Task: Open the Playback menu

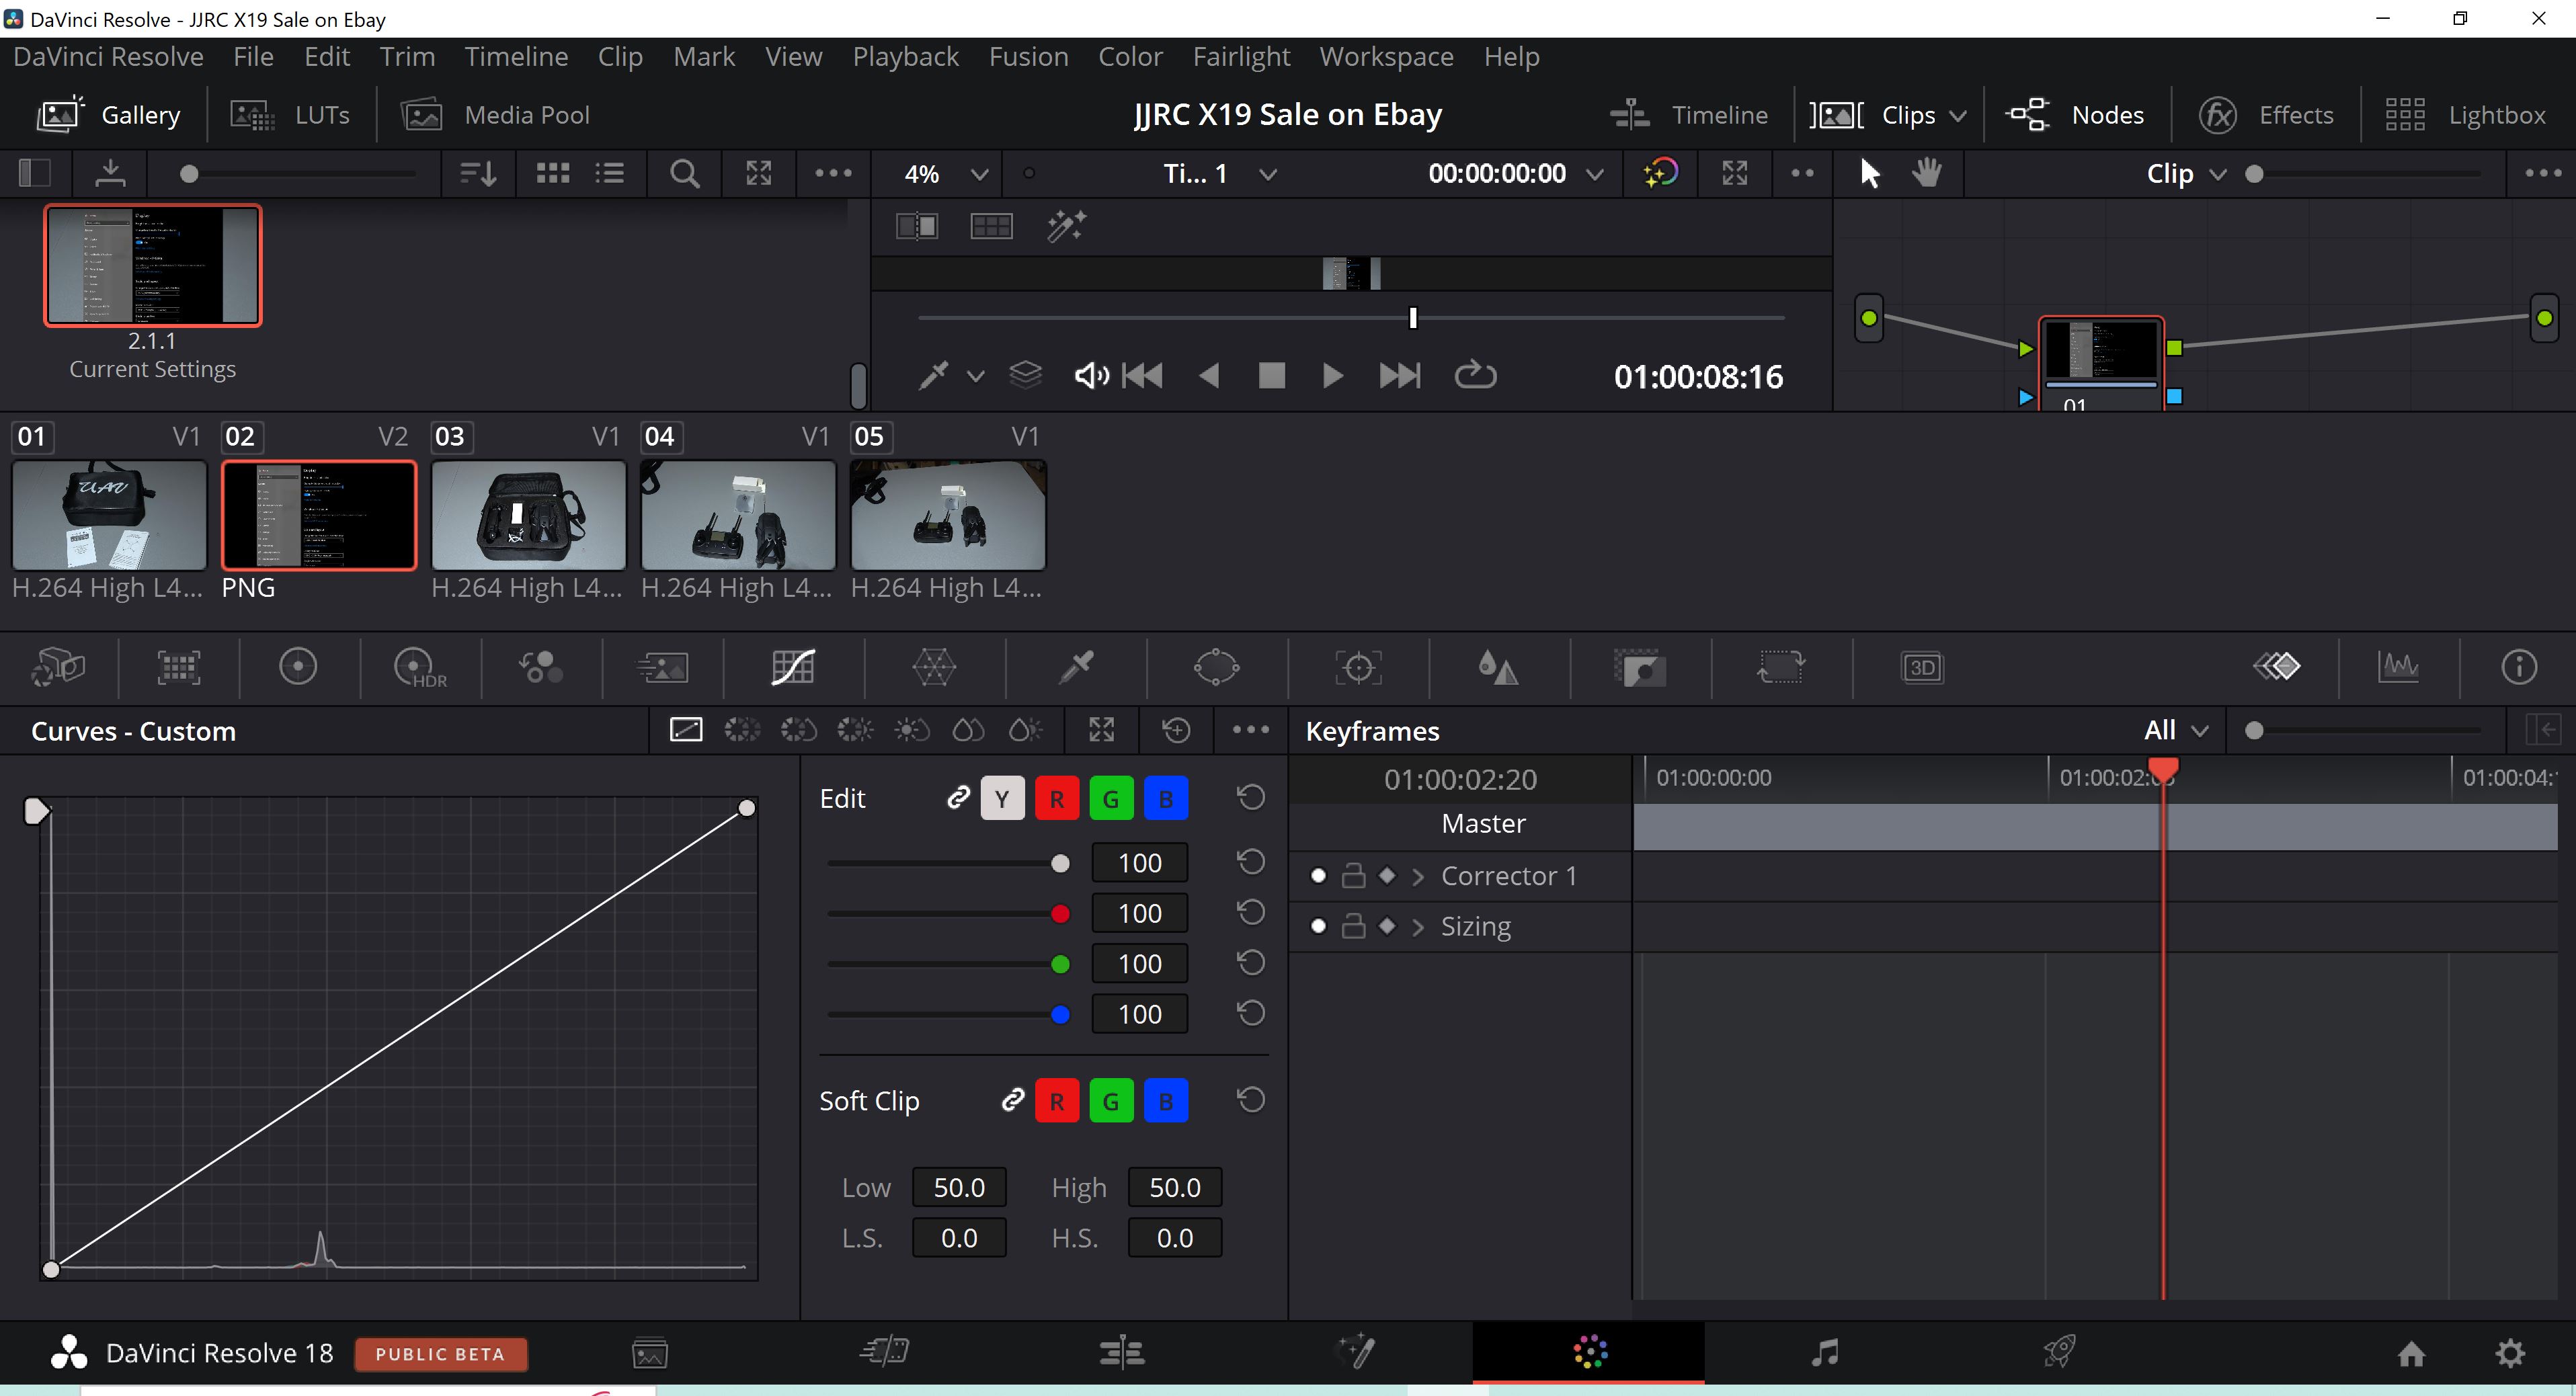Action: [x=905, y=57]
